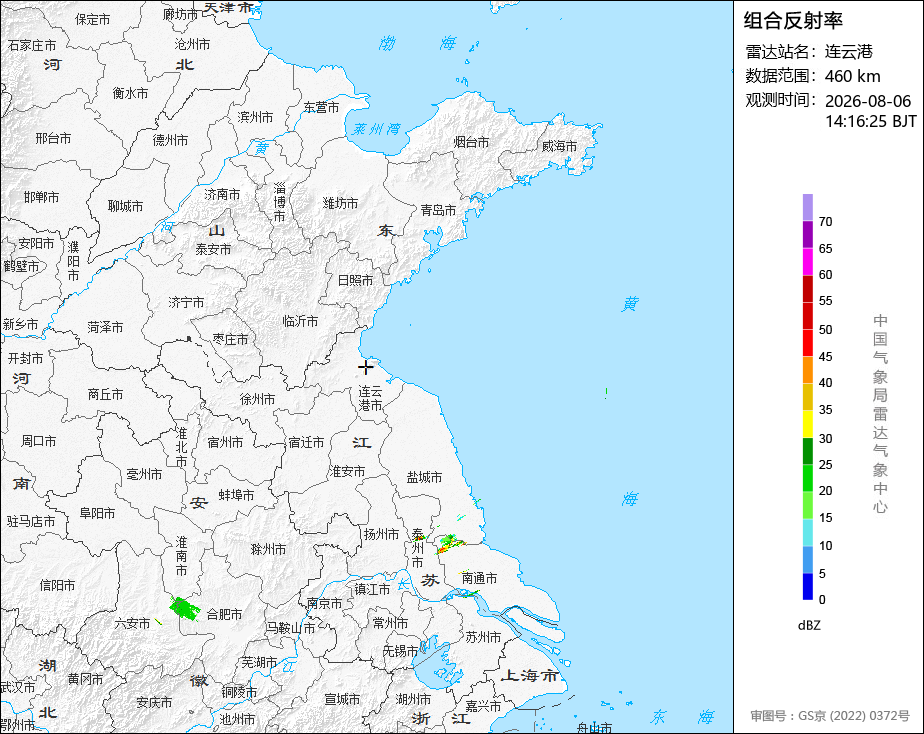
Task: Click the green radar echo near 合肥市
Action: (184, 608)
